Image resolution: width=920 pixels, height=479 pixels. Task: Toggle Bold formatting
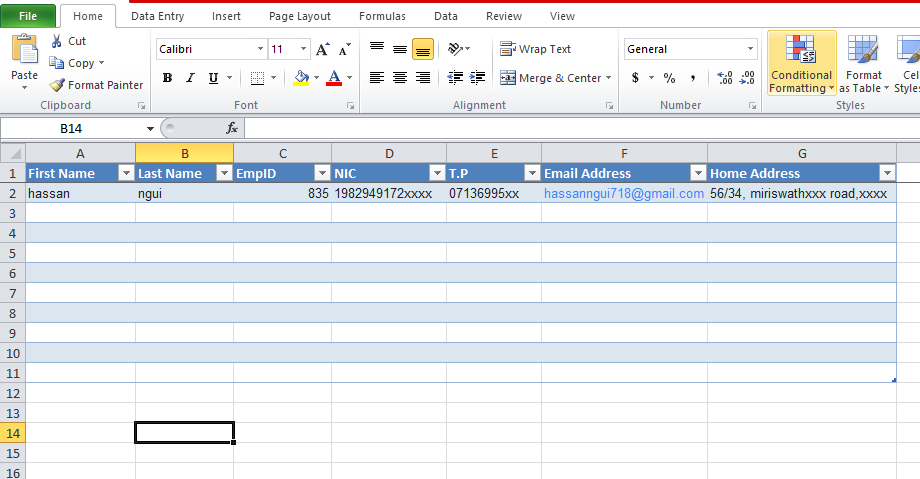click(x=167, y=78)
